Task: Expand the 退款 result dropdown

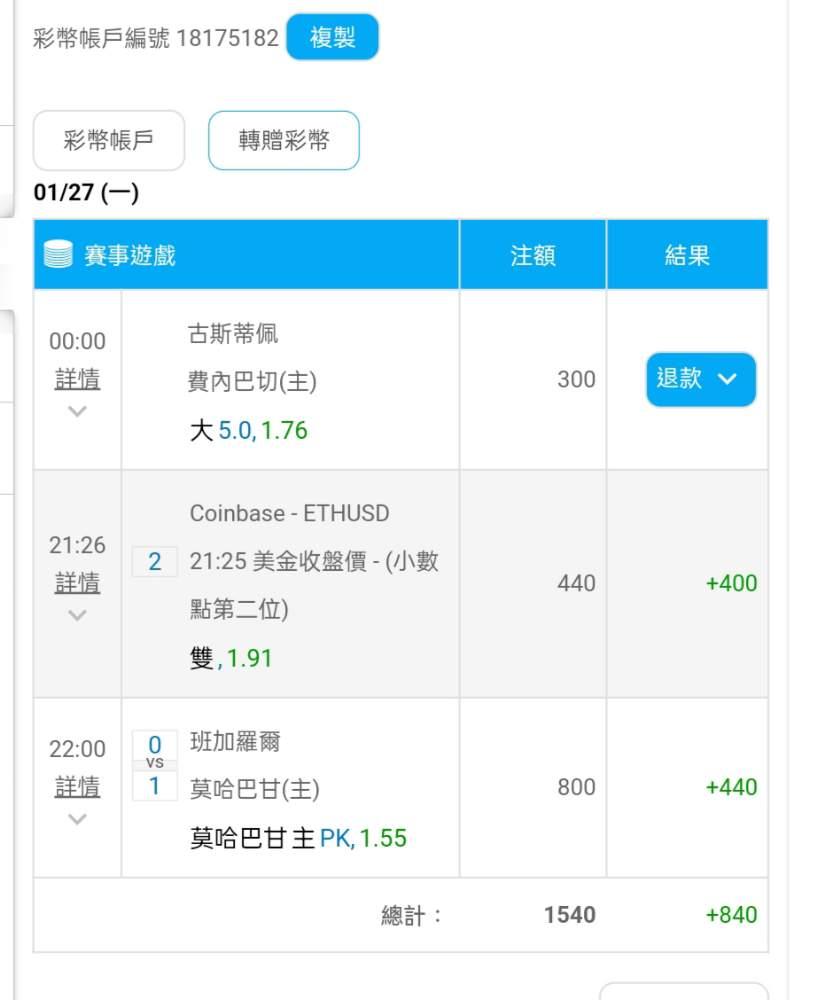Action: coord(700,379)
